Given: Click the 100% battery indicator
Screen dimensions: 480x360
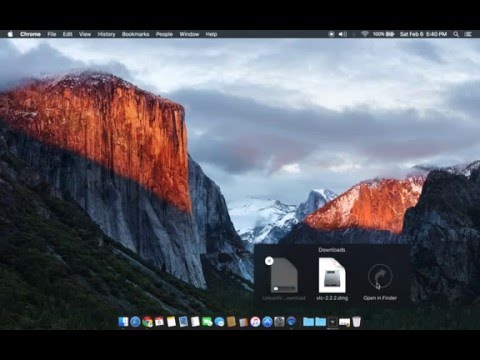Looking at the screenshot, I should click(x=383, y=34).
